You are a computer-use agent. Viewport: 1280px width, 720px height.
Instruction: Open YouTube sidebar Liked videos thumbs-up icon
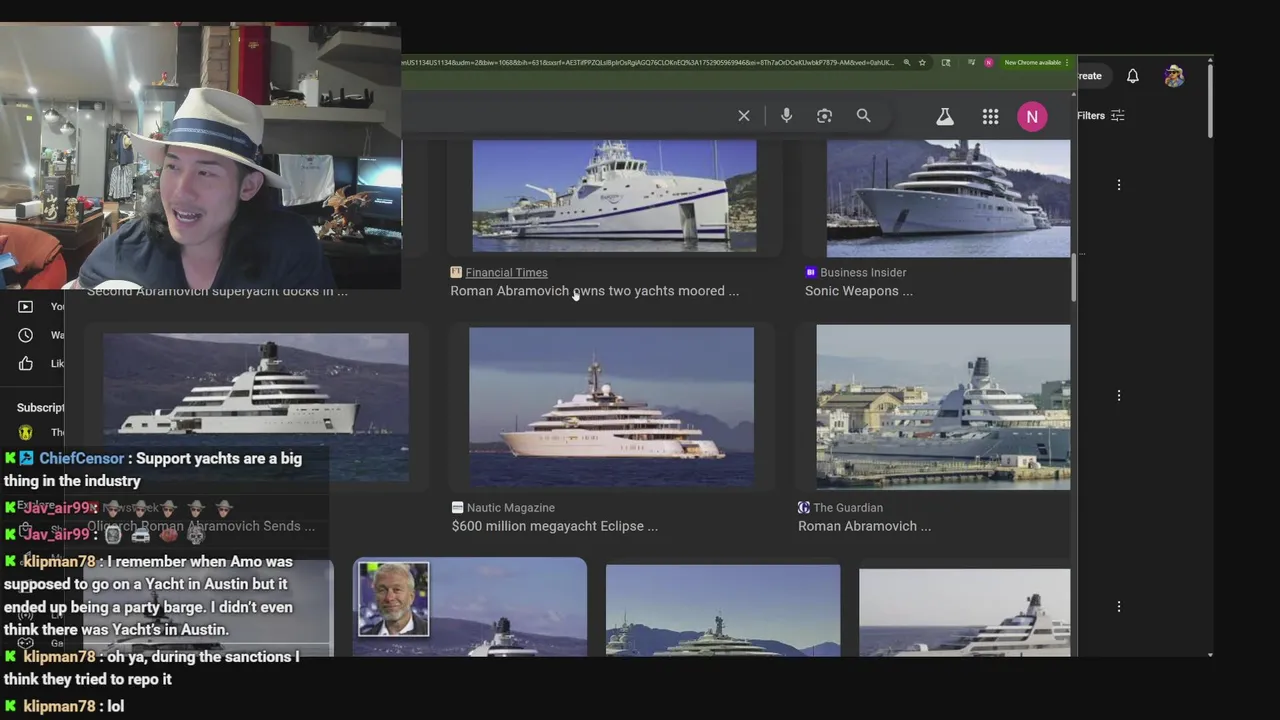[26, 363]
